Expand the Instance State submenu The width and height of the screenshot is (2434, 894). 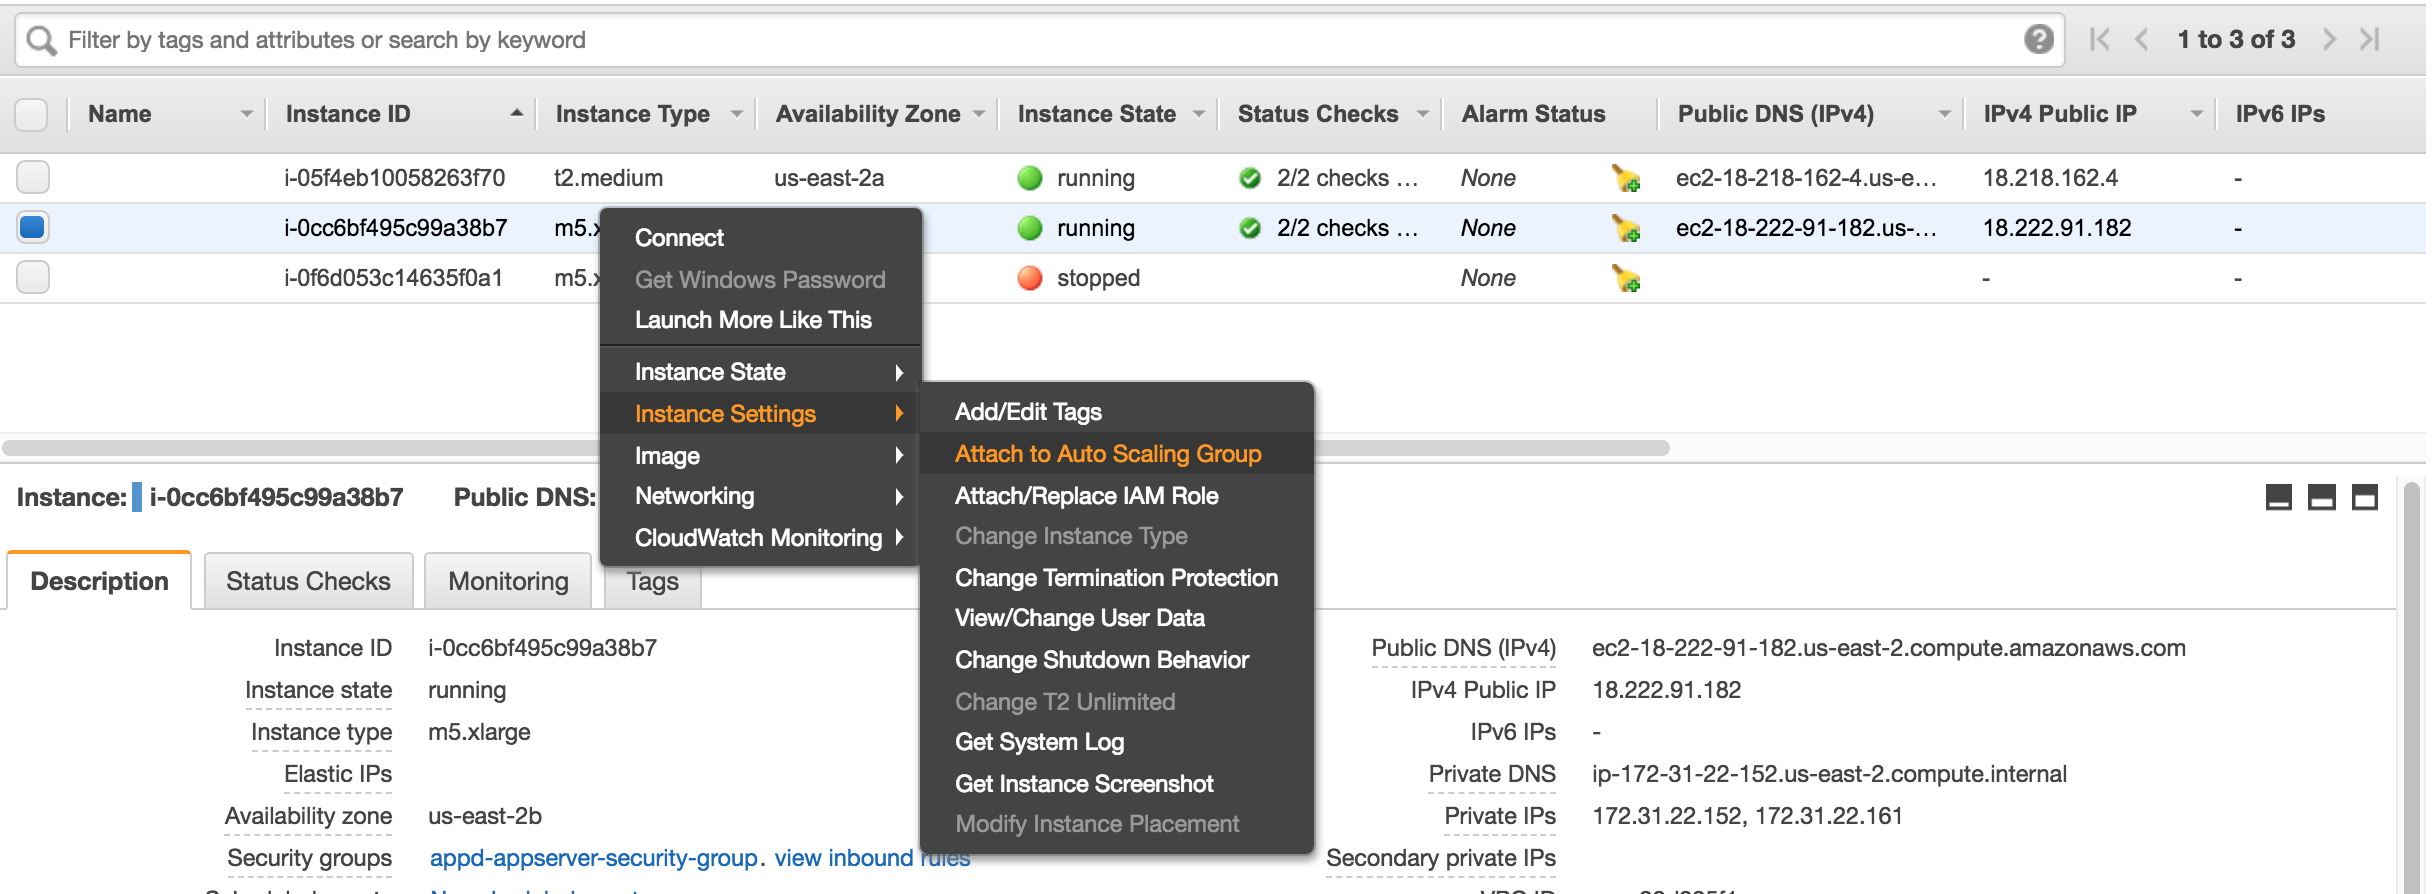[x=760, y=372]
